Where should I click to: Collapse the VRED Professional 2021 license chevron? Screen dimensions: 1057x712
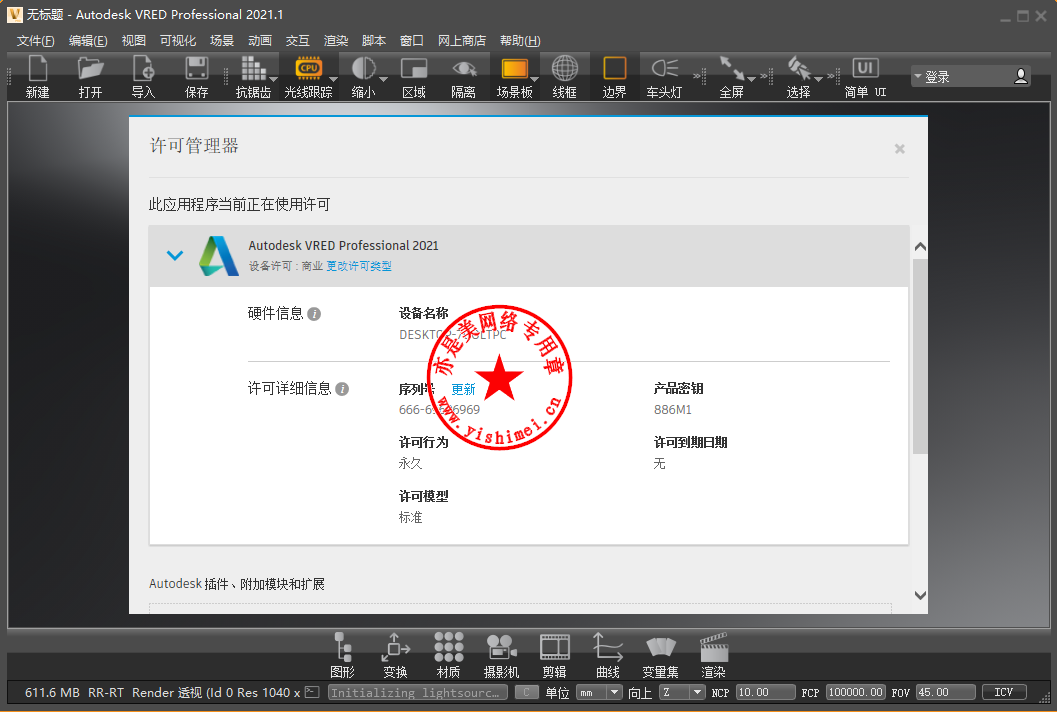tap(175, 256)
